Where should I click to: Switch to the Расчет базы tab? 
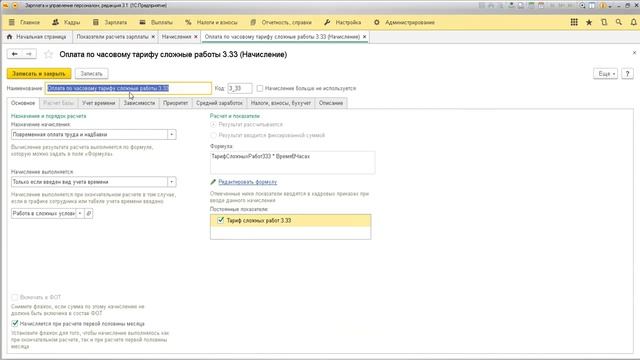pos(59,103)
